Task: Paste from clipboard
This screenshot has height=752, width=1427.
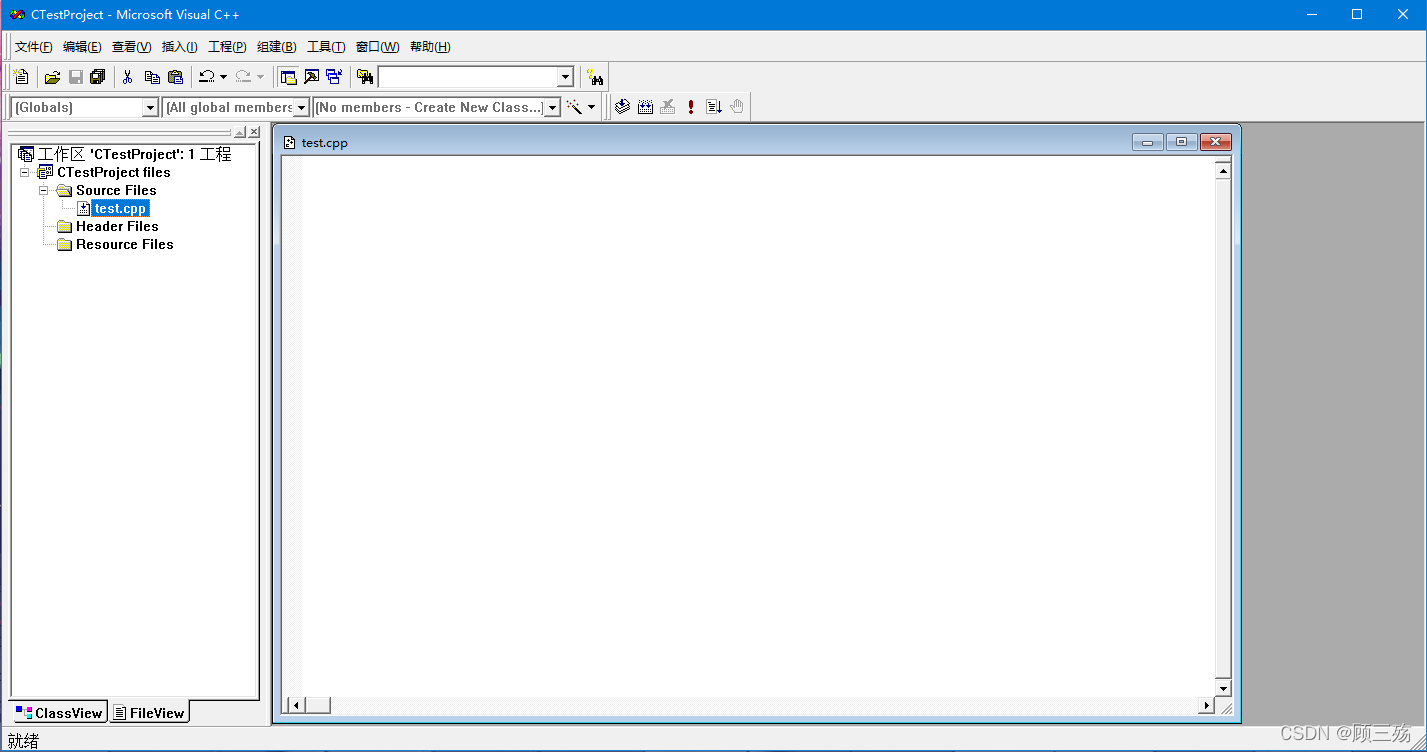Action: [x=175, y=77]
